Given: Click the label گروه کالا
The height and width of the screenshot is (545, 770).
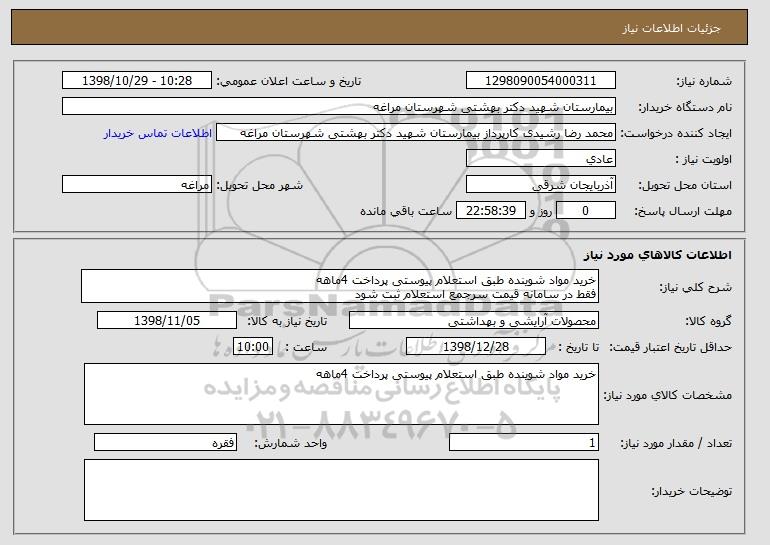Looking at the screenshot, I should (709, 321).
